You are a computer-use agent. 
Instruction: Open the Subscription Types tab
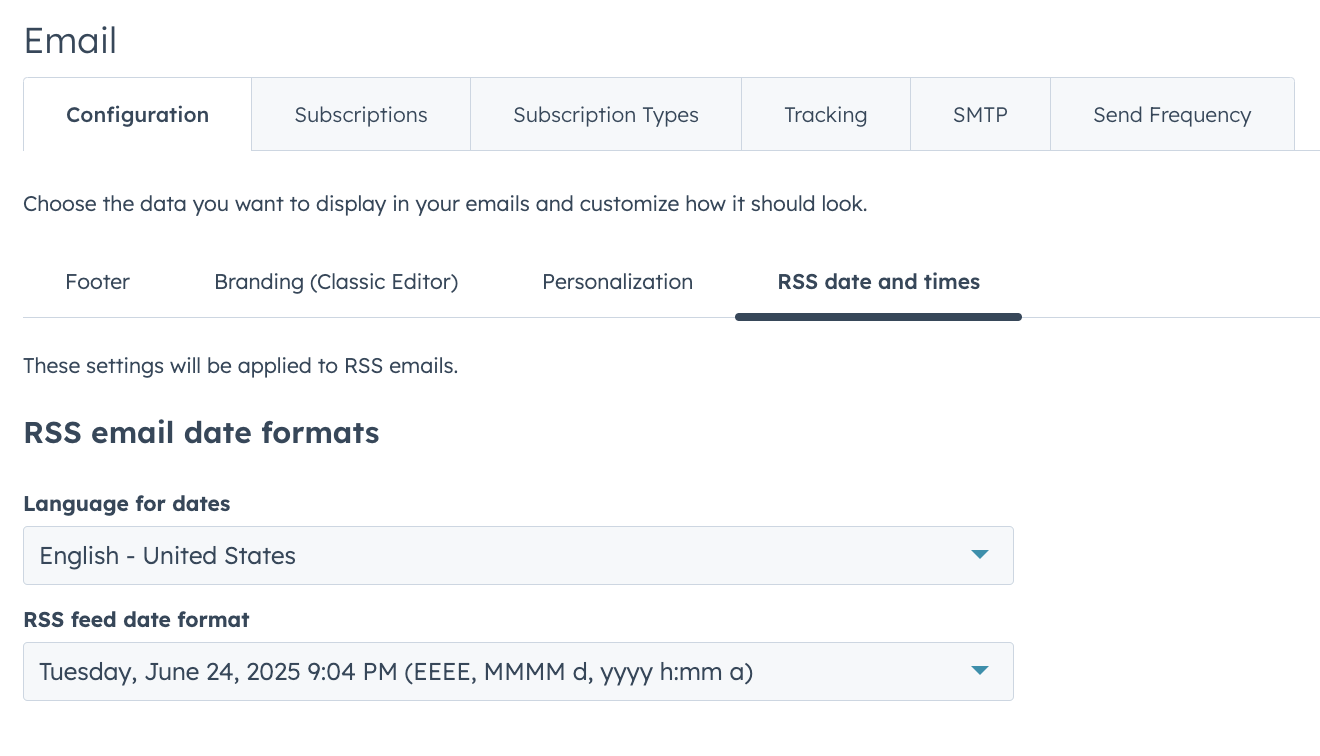coord(605,114)
